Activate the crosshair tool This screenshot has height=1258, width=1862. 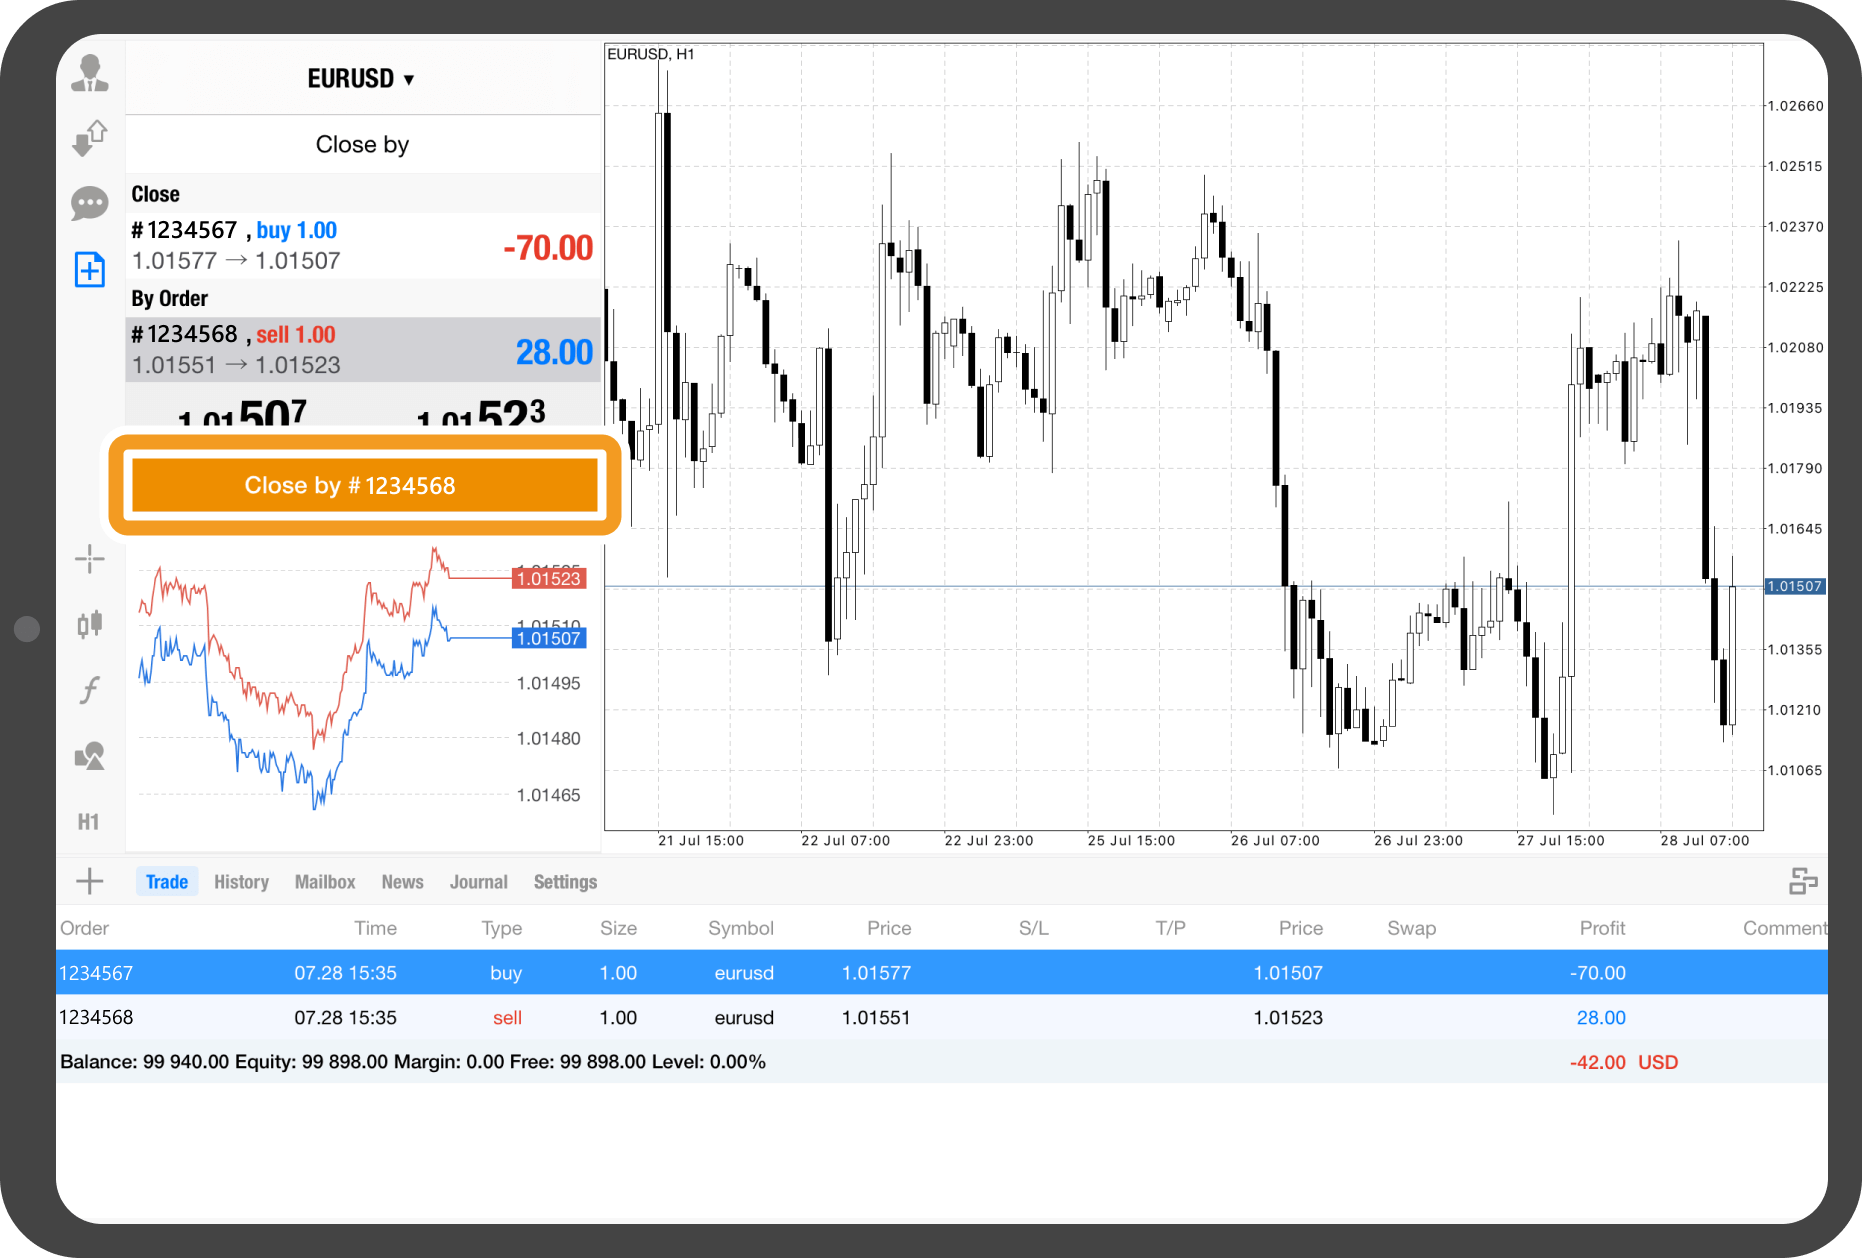point(90,559)
